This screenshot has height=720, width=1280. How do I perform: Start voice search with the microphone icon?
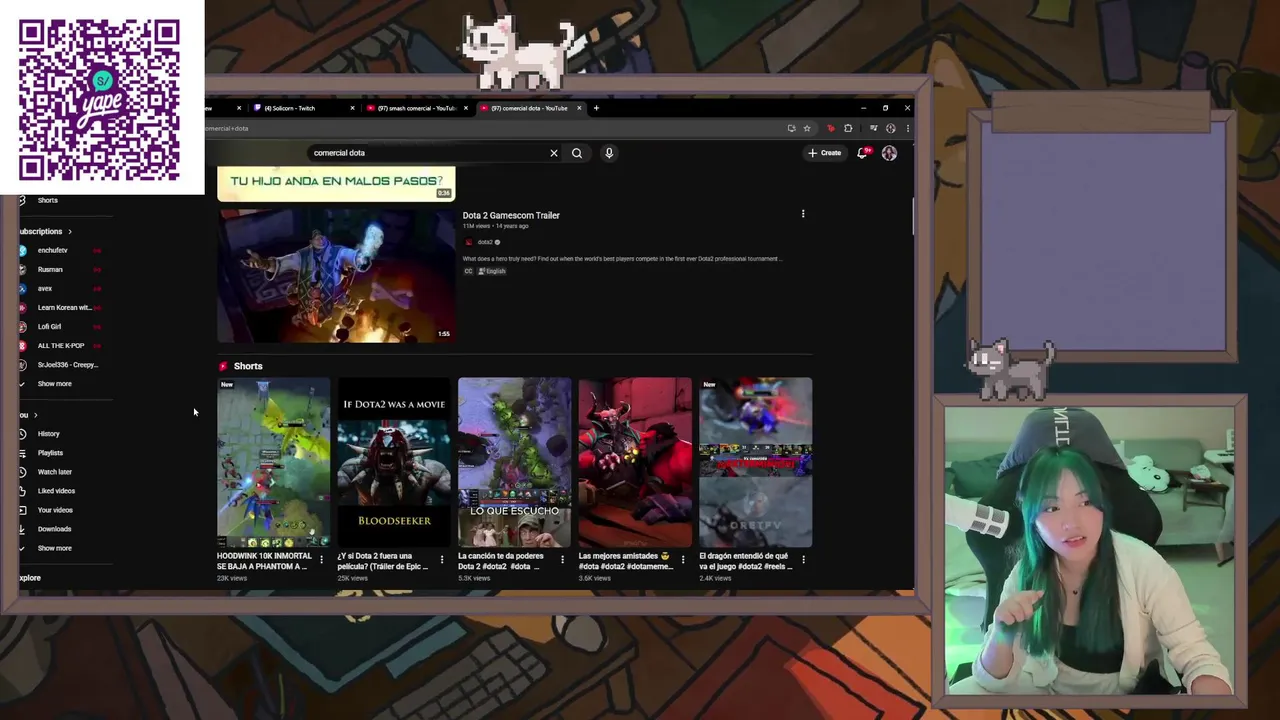point(609,153)
